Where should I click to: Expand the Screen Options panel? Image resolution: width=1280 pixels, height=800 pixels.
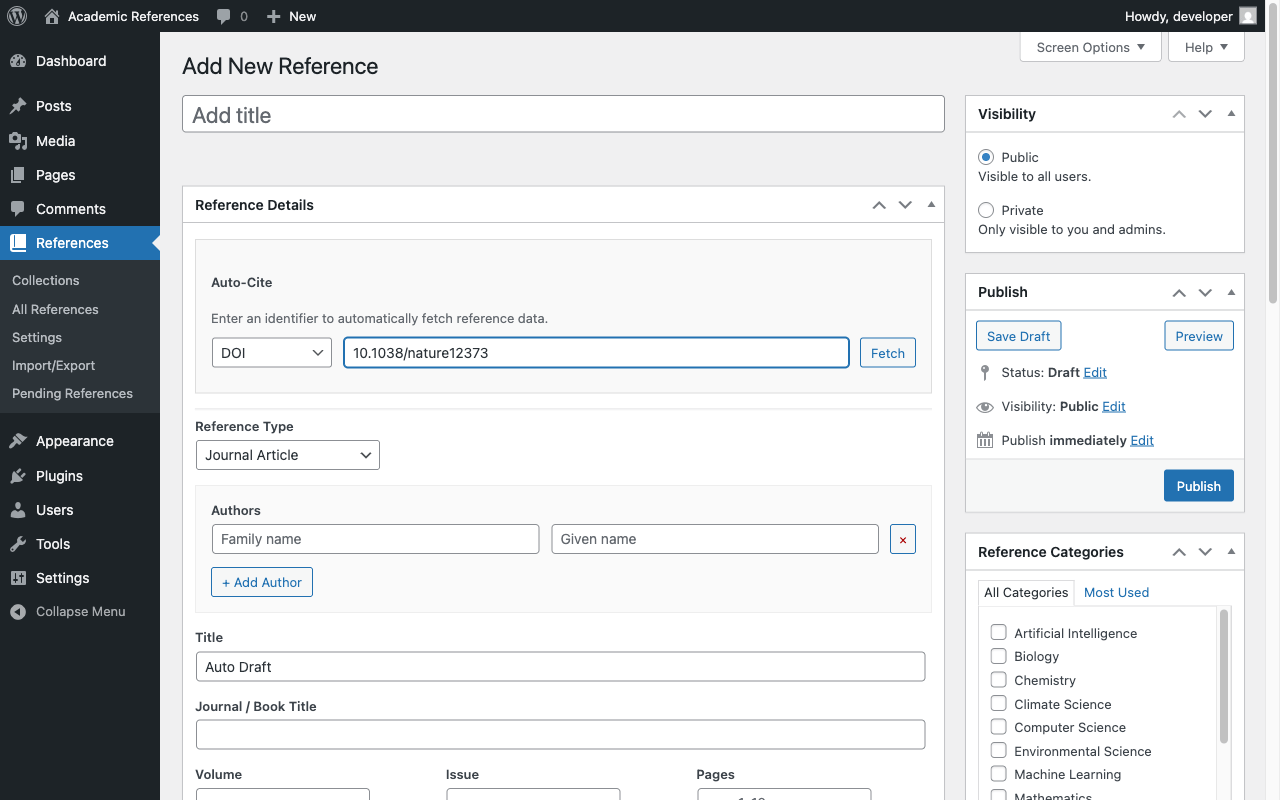tap(1090, 47)
